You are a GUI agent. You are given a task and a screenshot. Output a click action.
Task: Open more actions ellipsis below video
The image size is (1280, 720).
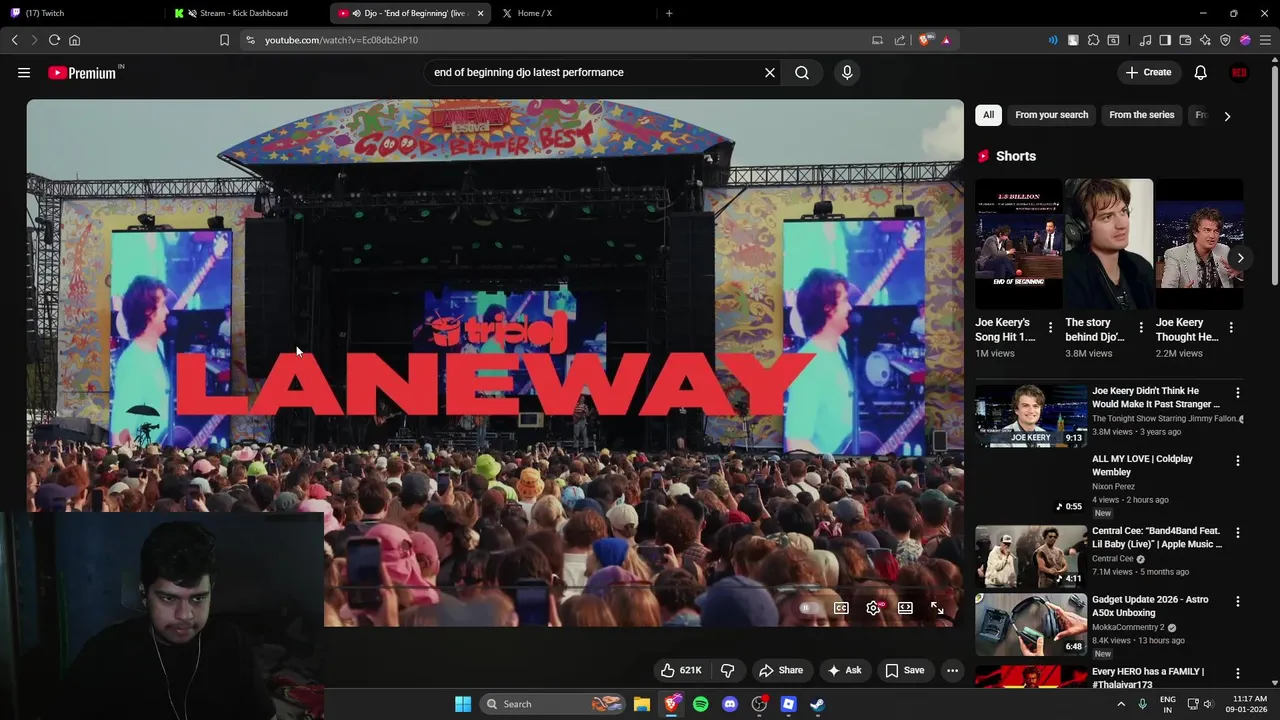(x=952, y=670)
